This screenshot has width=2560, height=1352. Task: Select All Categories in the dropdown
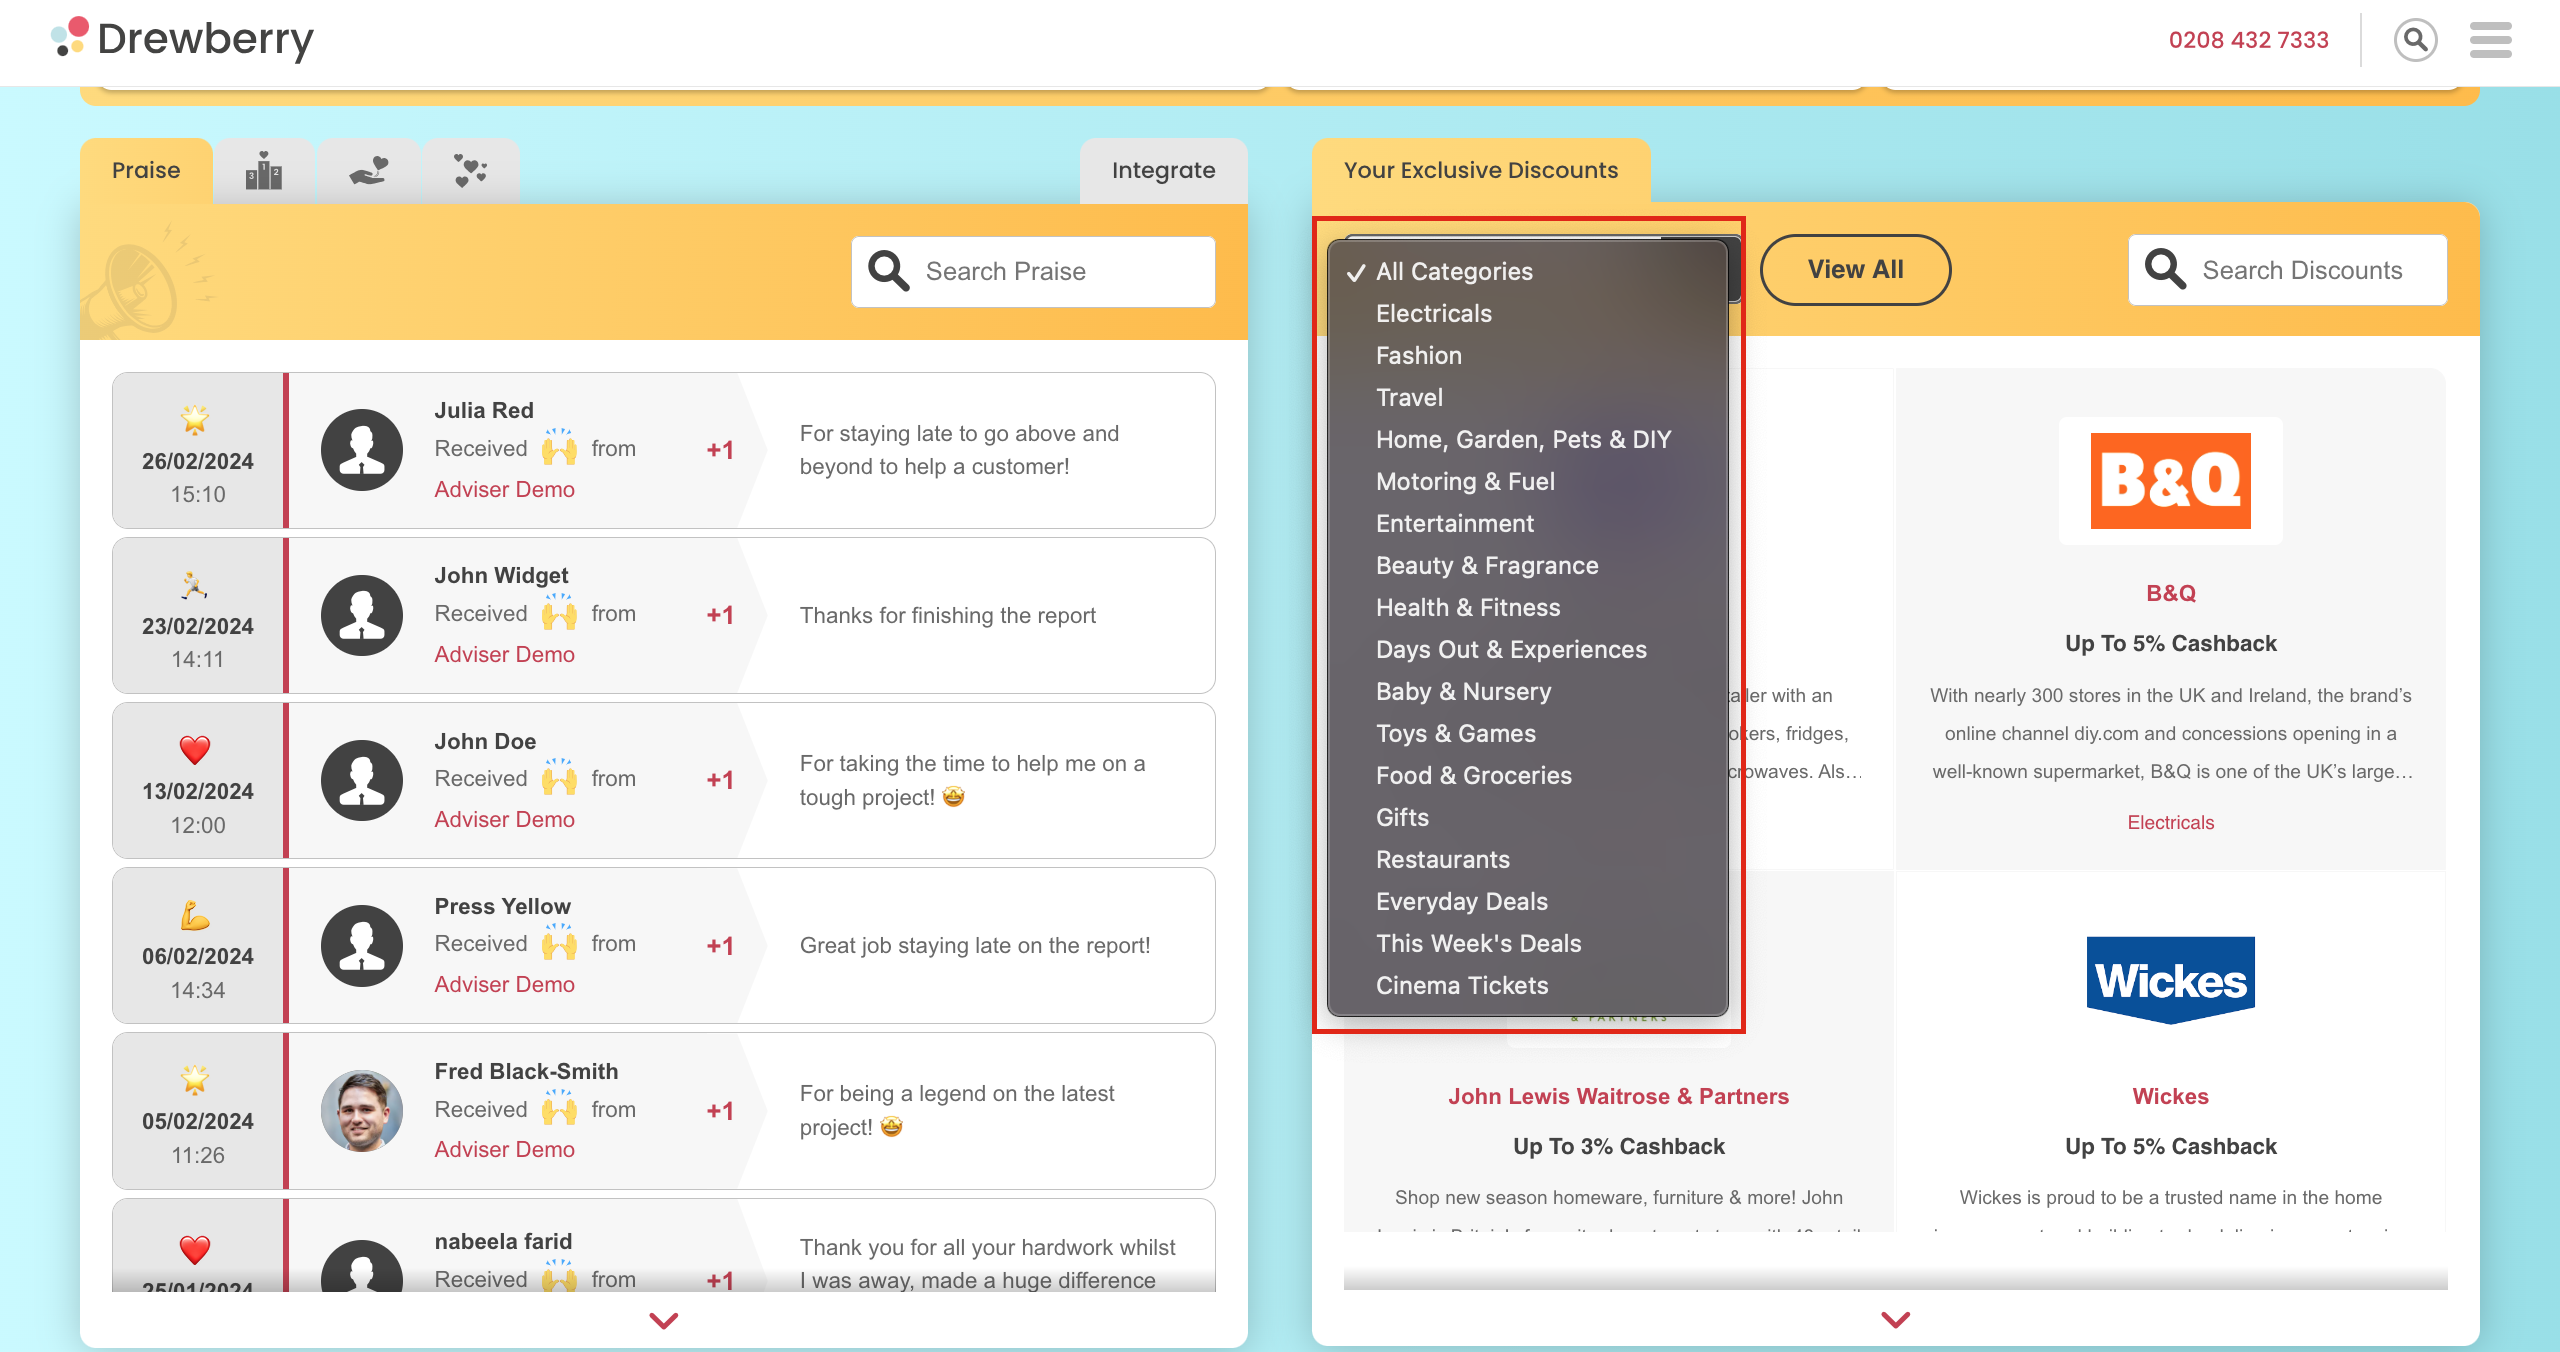(x=1528, y=272)
